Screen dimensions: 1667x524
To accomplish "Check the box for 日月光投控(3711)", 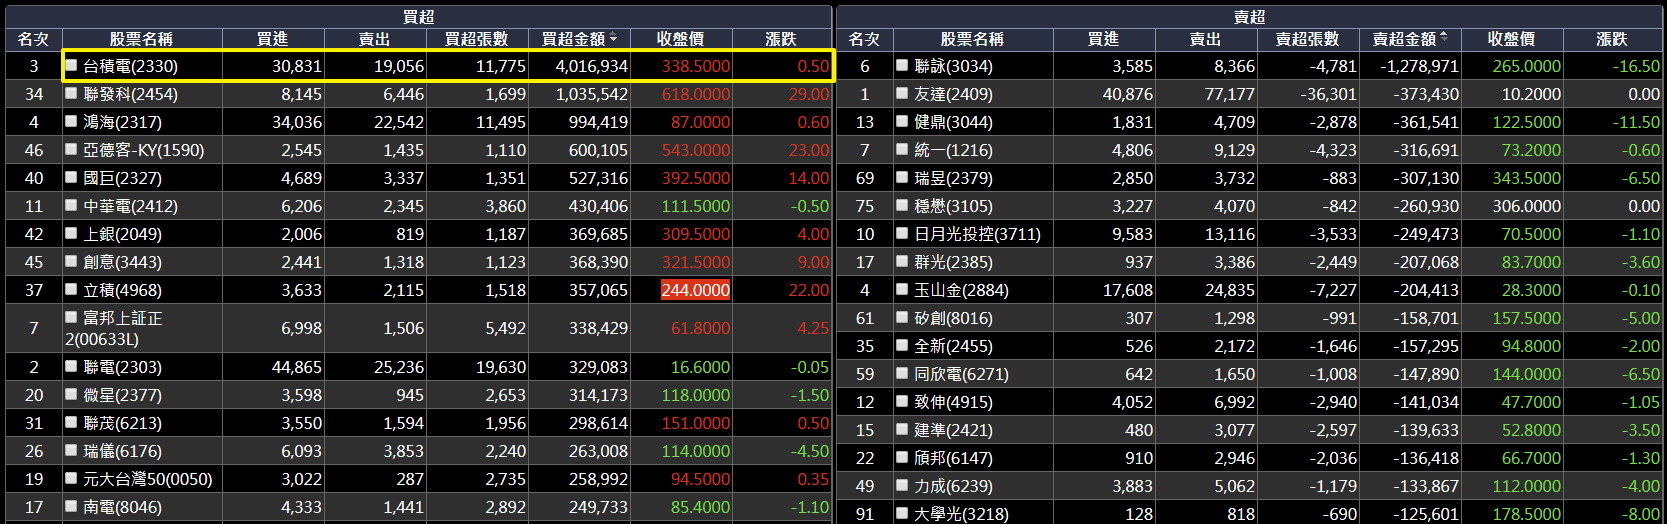I will pyautogui.click(x=902, y=233).
